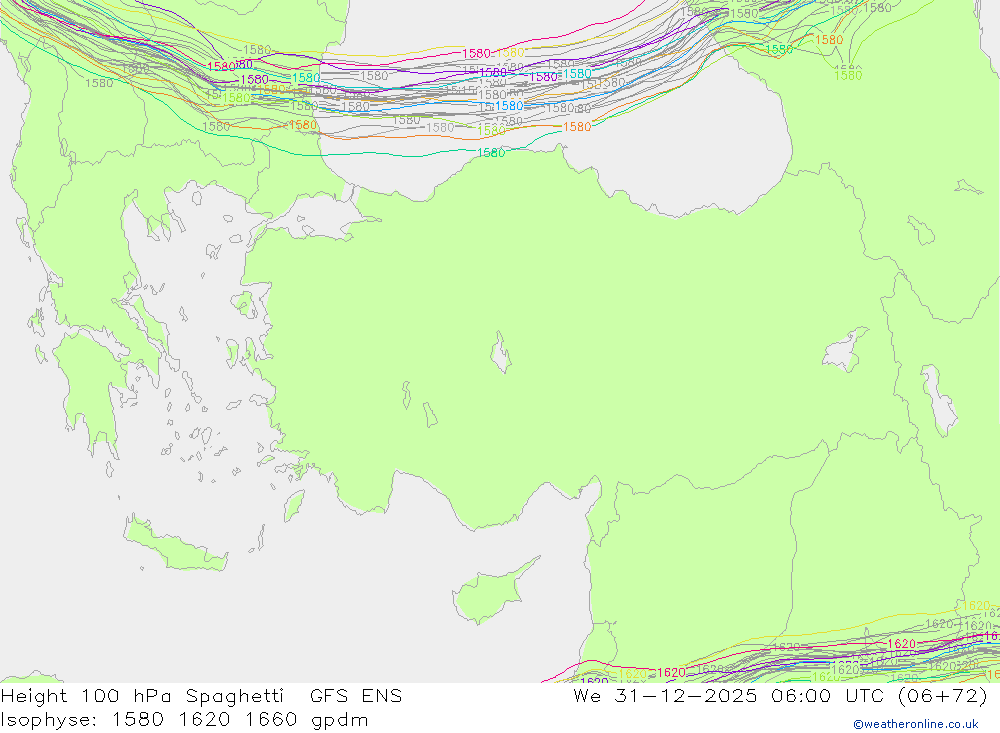Image resolution: width=1000 pixels, height=733 pixels.
Task: Click the green 1580 label near the Black Sea coast
Action: click(x=491, y=152)
